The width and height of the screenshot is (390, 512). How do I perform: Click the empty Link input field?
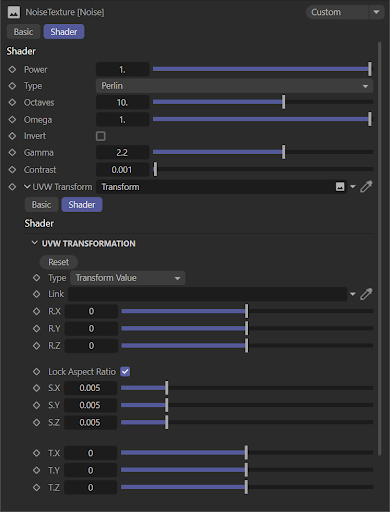click(x=207, y=294)
